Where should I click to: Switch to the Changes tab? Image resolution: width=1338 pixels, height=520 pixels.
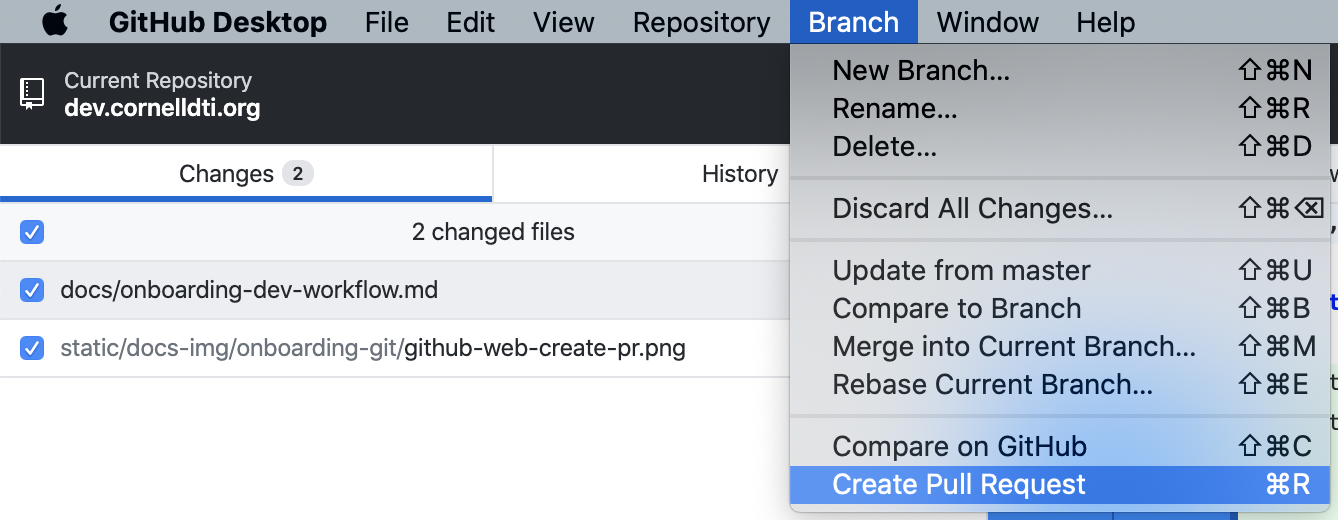click(x=246, y=174)
